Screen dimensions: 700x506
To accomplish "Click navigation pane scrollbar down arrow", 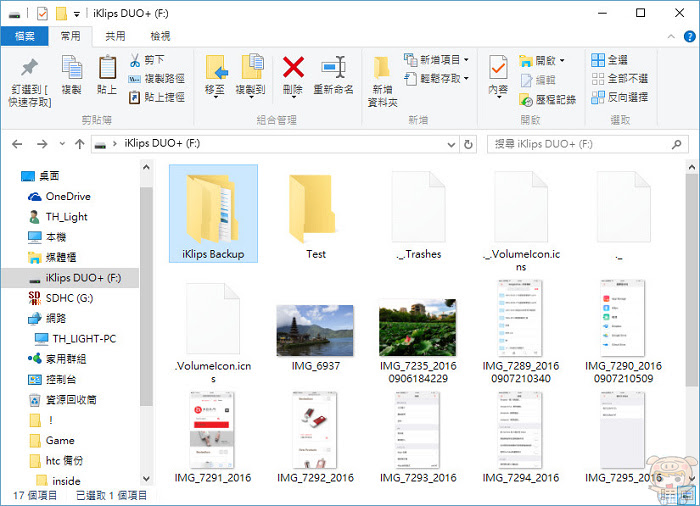I will 146,478.
